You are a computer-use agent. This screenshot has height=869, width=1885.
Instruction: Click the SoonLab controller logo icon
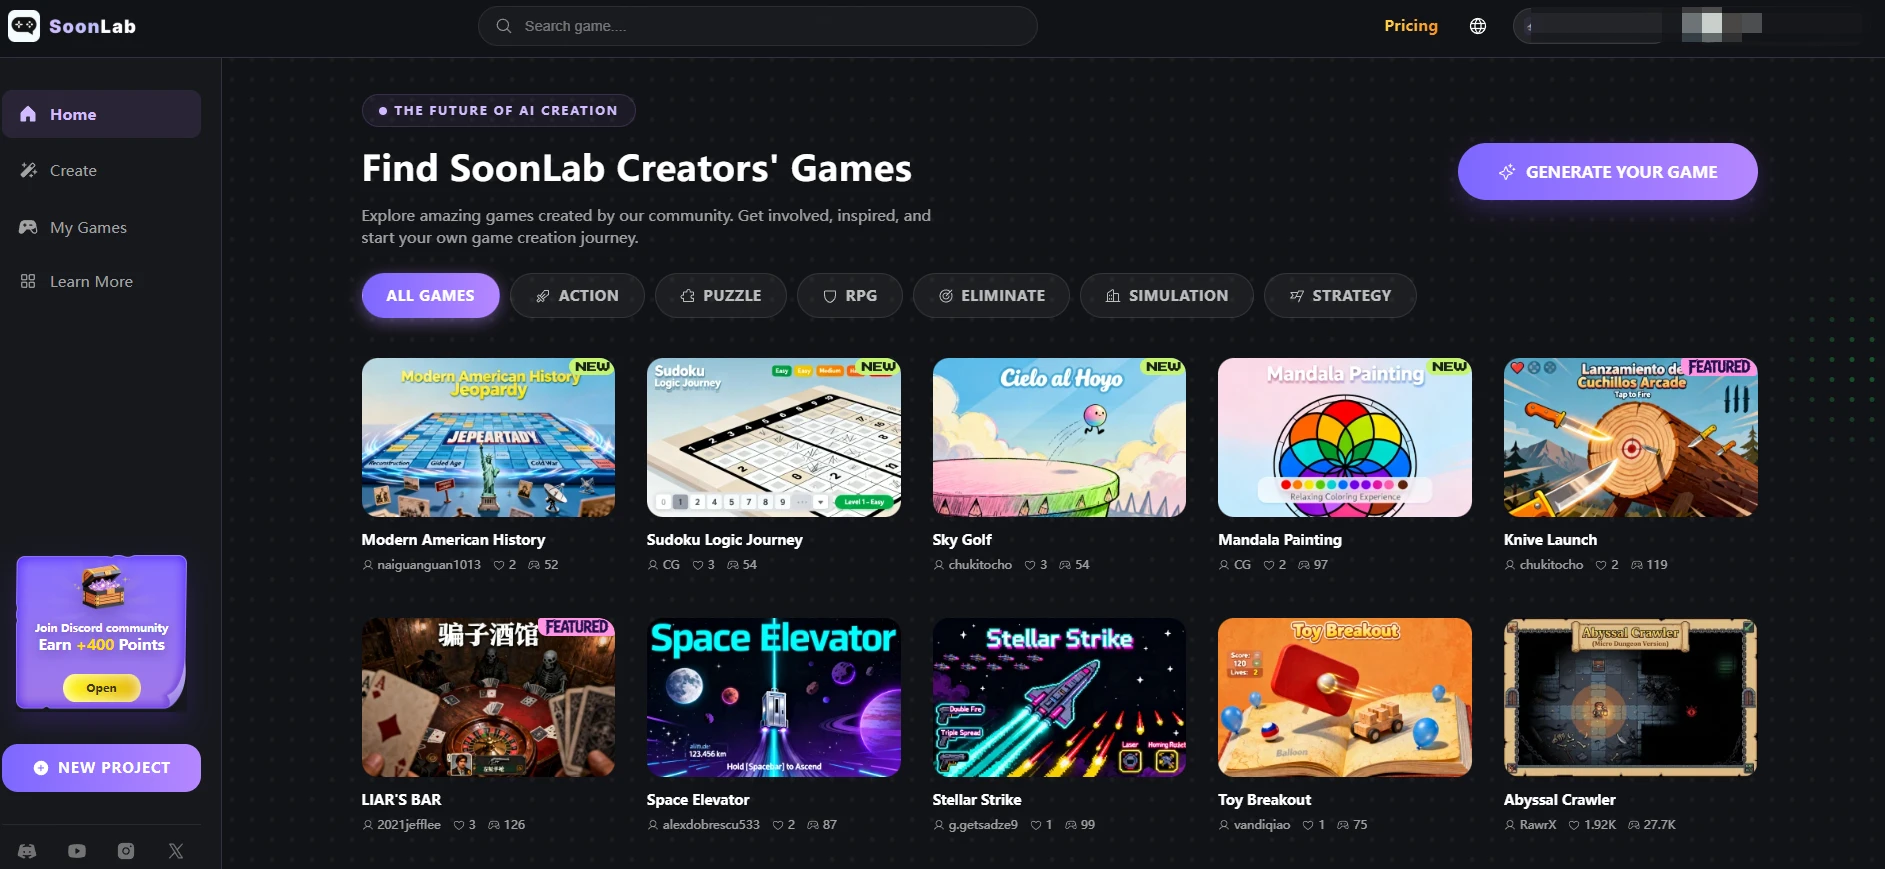pos(24,26)
